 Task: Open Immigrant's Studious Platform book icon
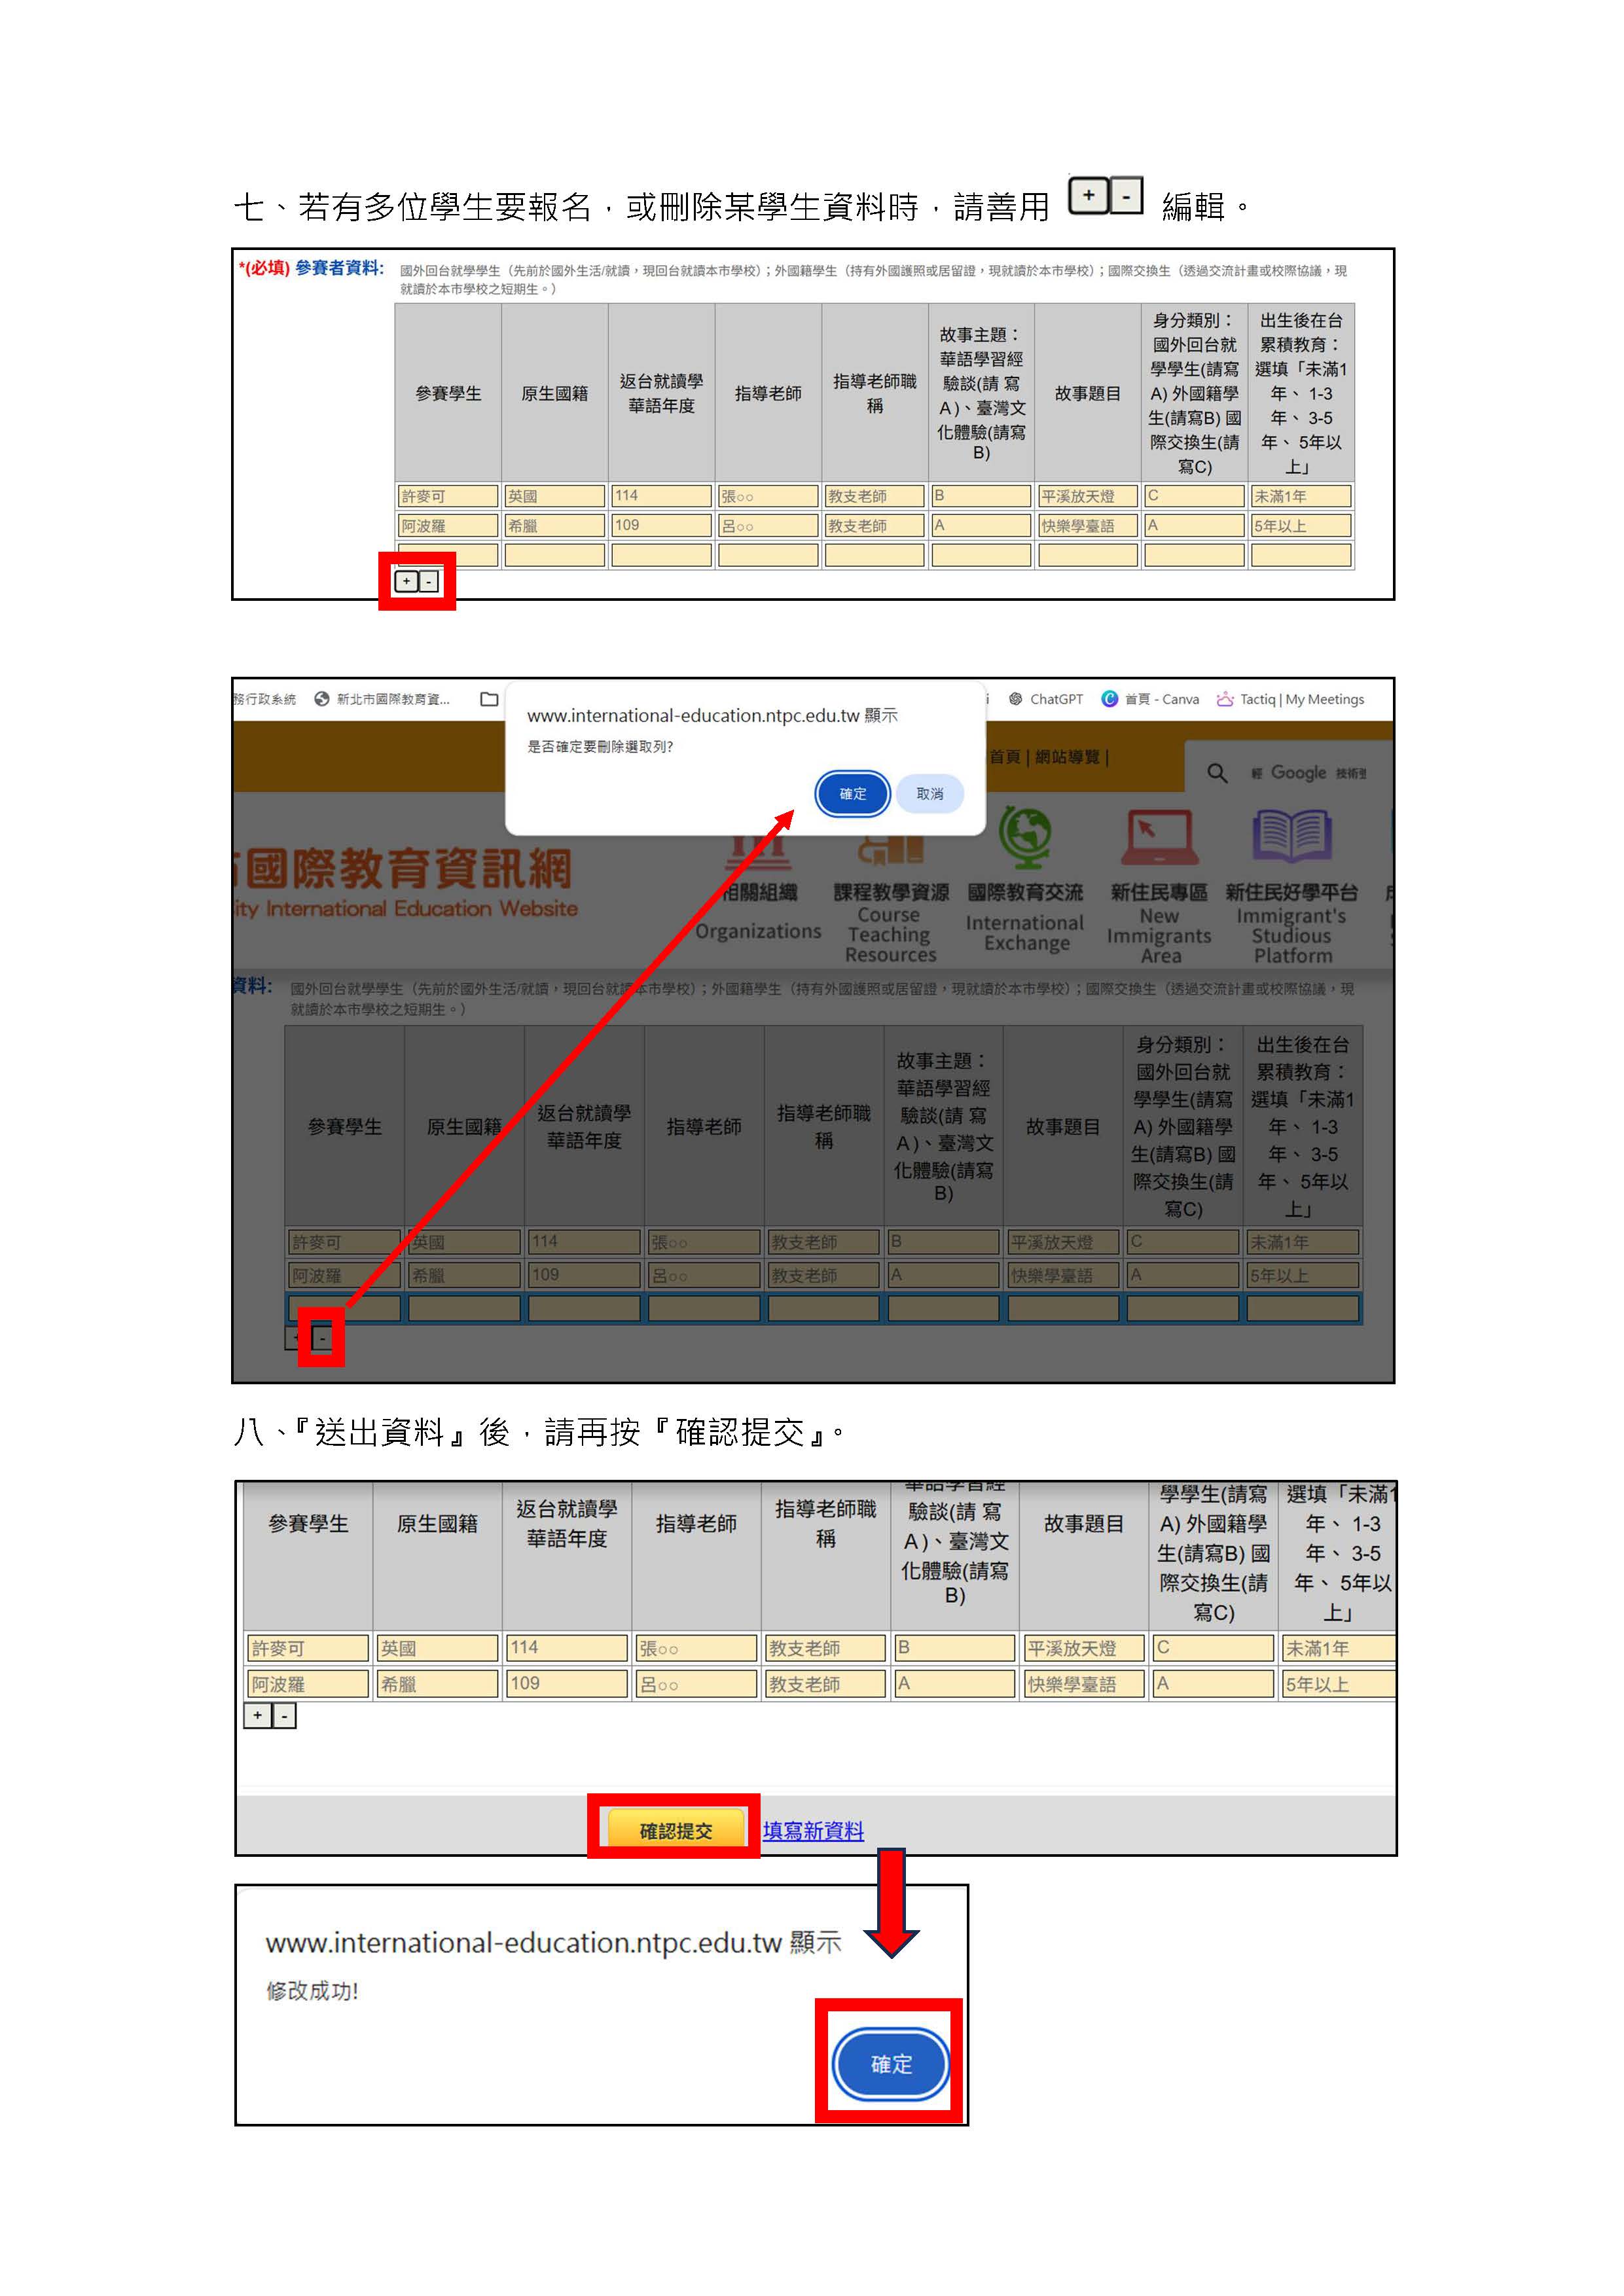pos(1291,836)
